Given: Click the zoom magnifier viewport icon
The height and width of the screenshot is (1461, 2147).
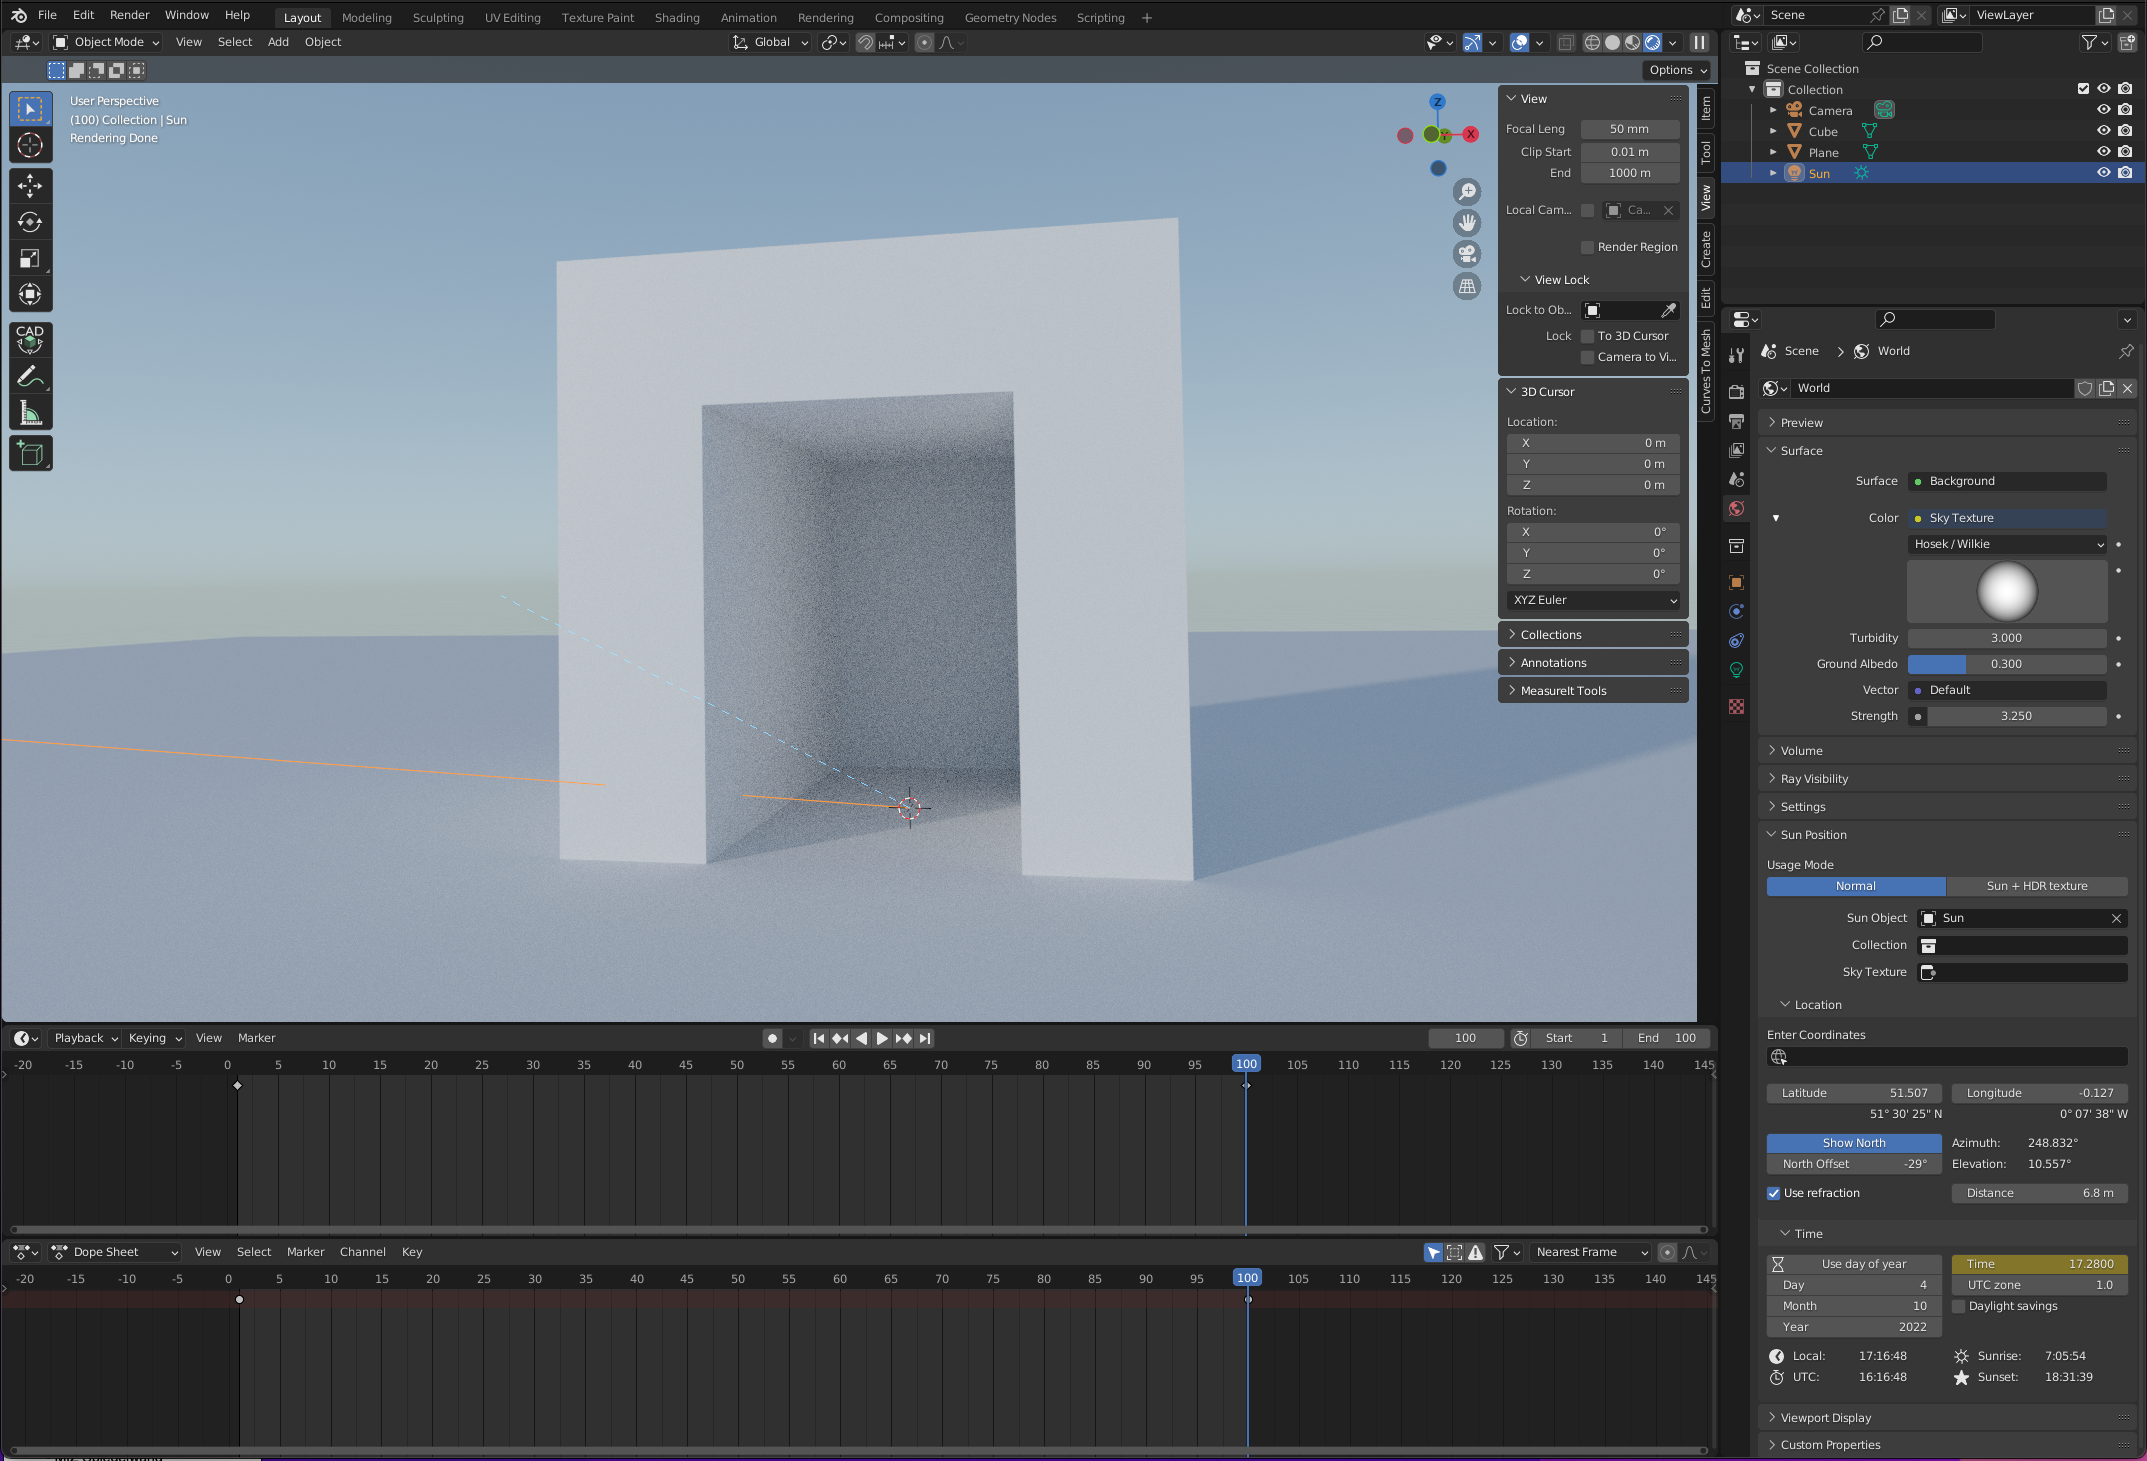Looking at the screenshot, I should 1467,192.
